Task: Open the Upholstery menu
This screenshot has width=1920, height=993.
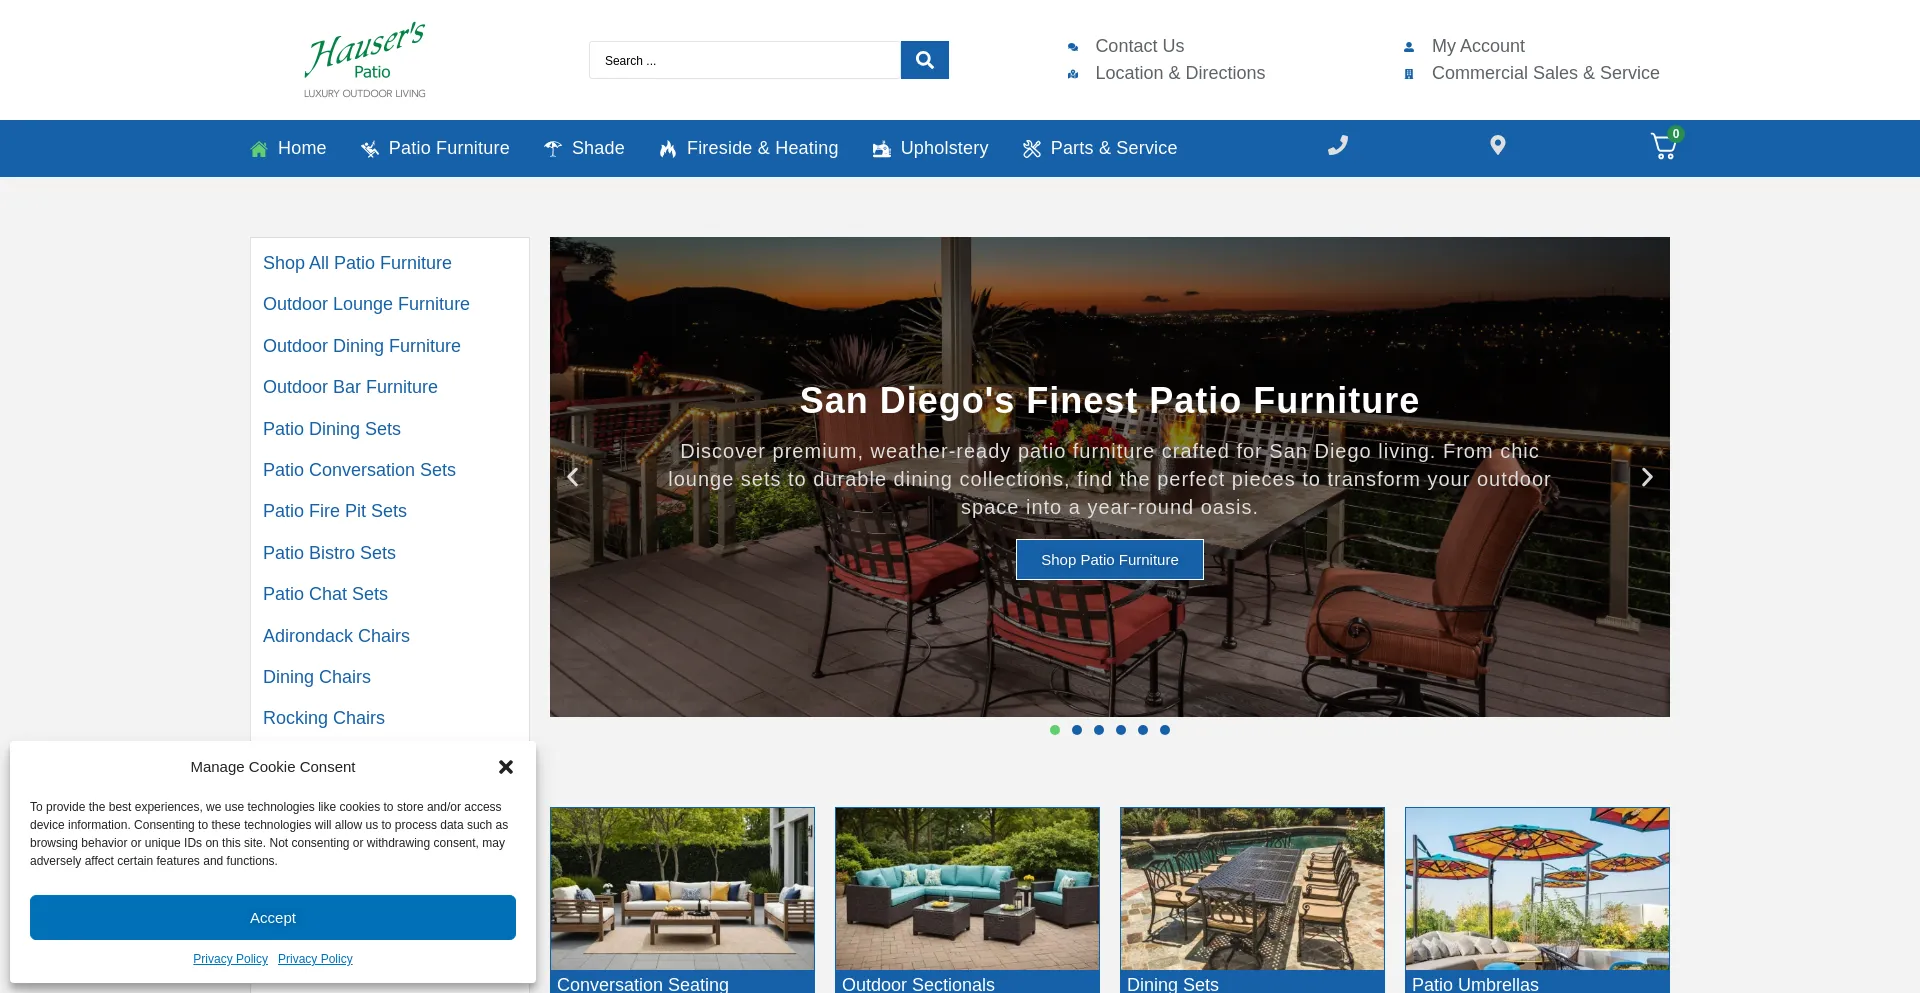Action: tap(944, 148)
